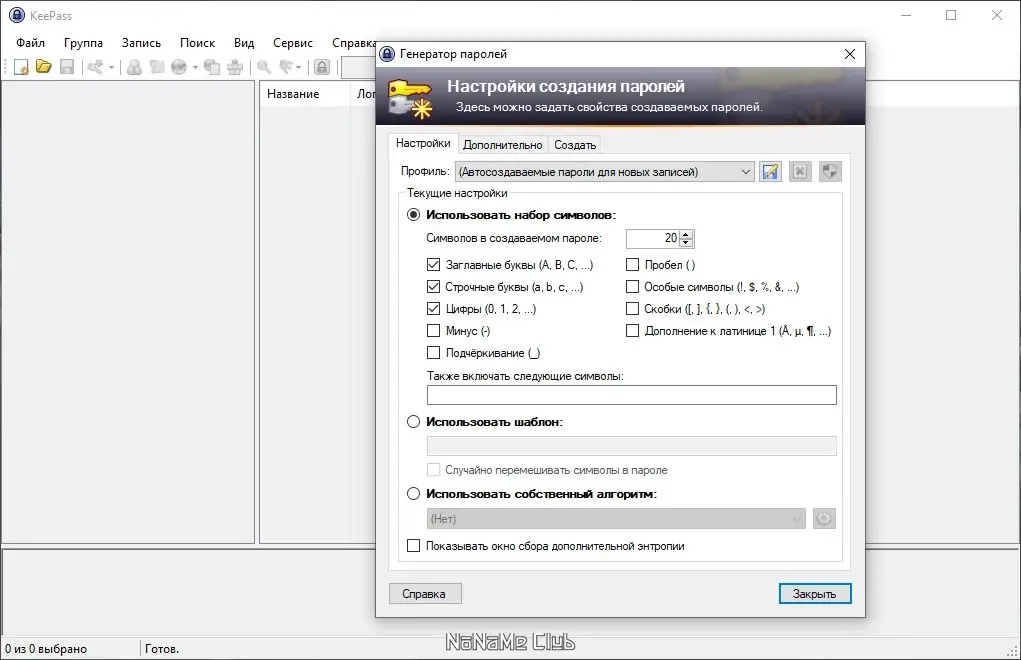Minimize the KeePass window

(906, 15)
